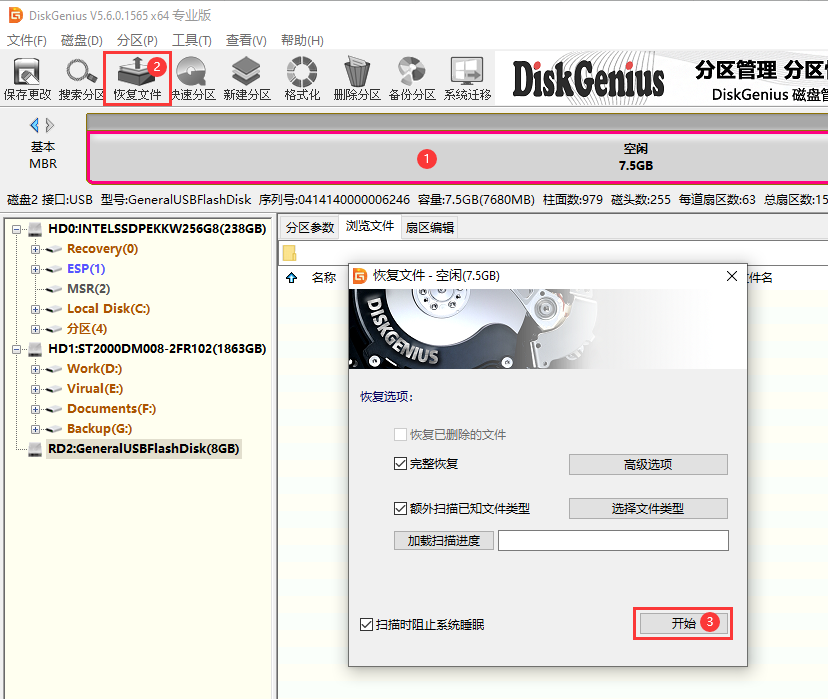
Task: Click the 名称 column header
Action: pos(324,278)
